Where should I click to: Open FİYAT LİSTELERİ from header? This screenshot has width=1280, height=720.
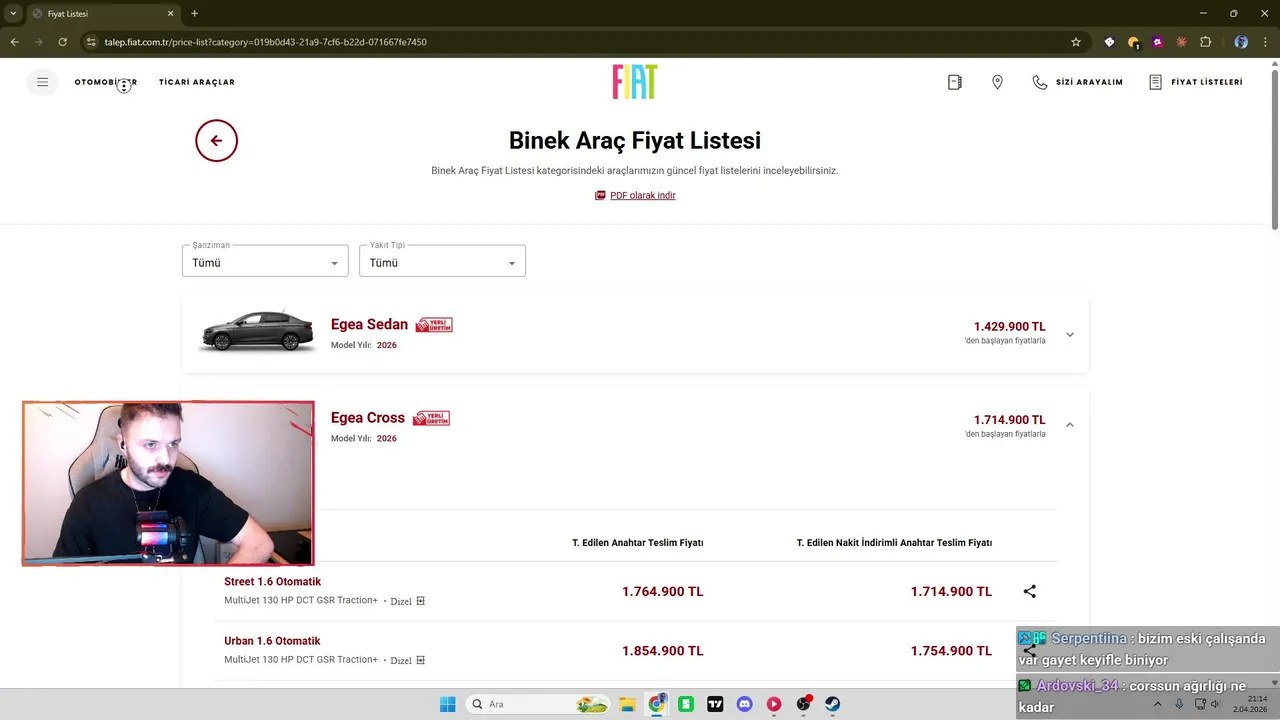point(1196,82)
